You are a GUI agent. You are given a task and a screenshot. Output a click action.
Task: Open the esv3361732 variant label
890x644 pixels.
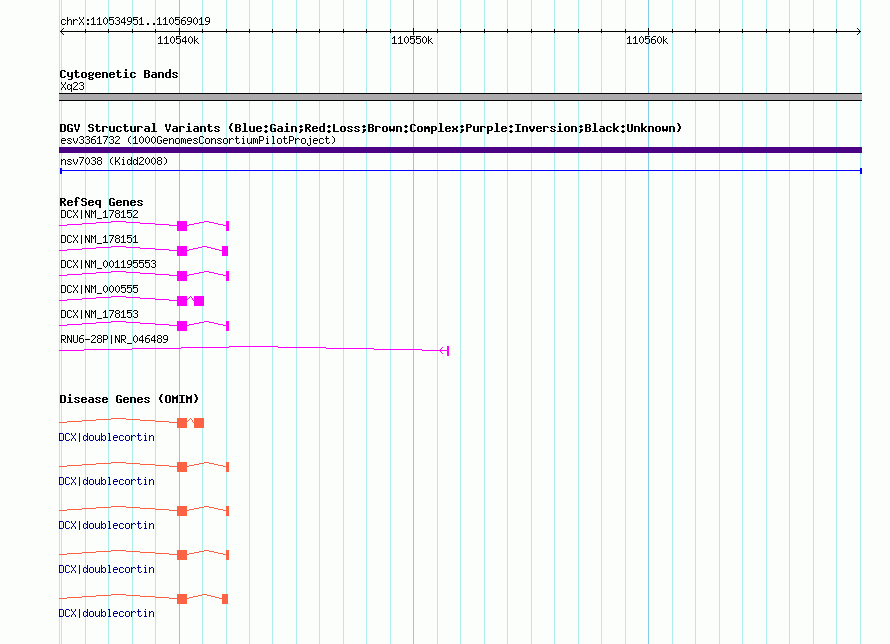pos(198,140)
